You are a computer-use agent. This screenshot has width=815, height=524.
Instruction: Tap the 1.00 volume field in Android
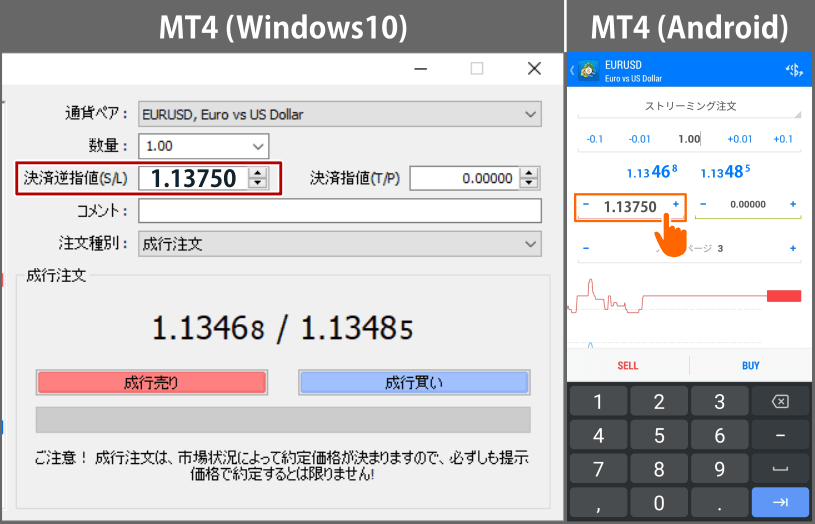click(x=690, y=139)
